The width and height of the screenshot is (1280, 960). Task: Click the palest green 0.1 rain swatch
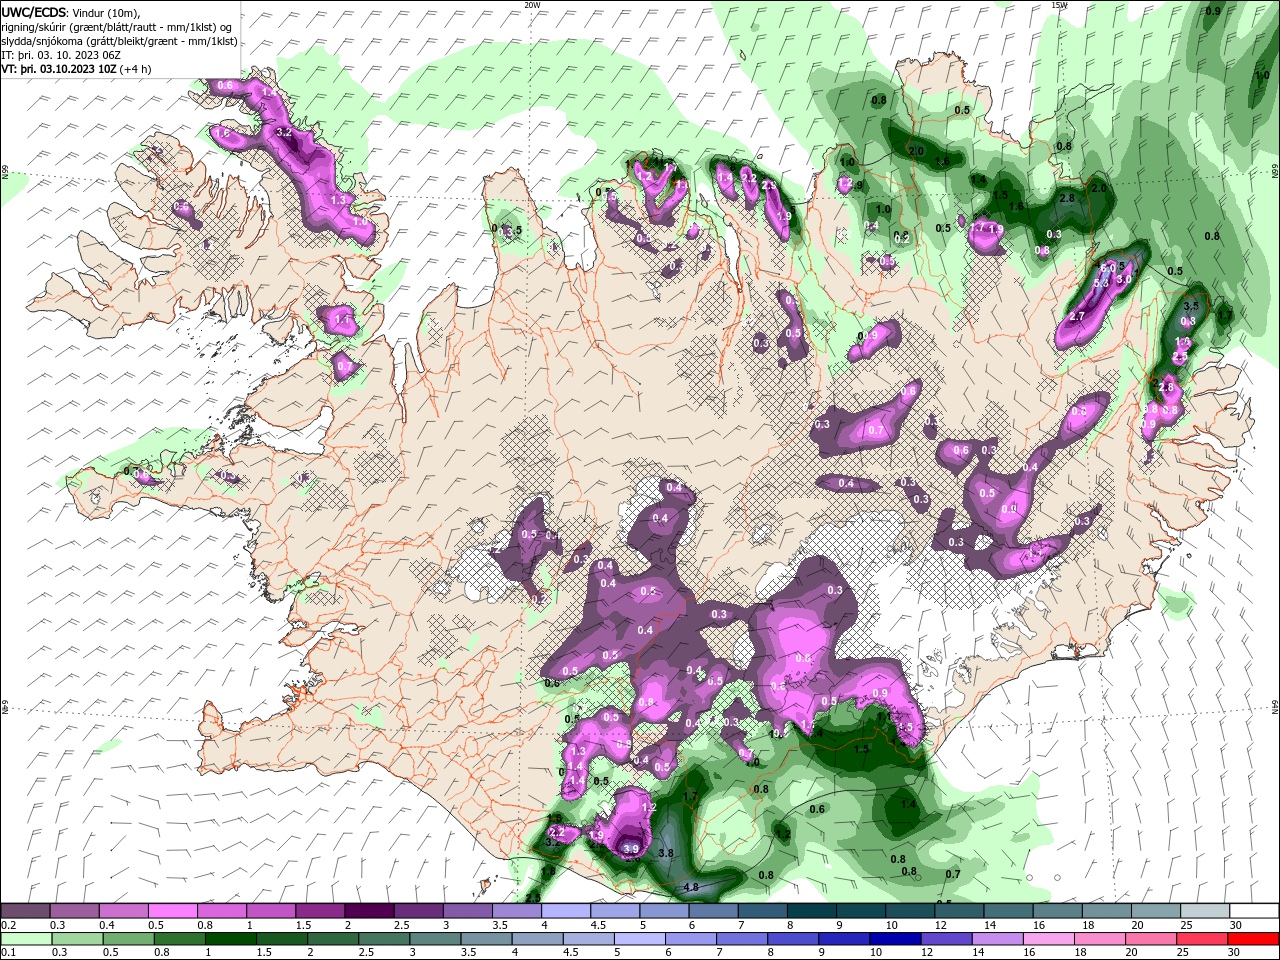coord(26,939)
